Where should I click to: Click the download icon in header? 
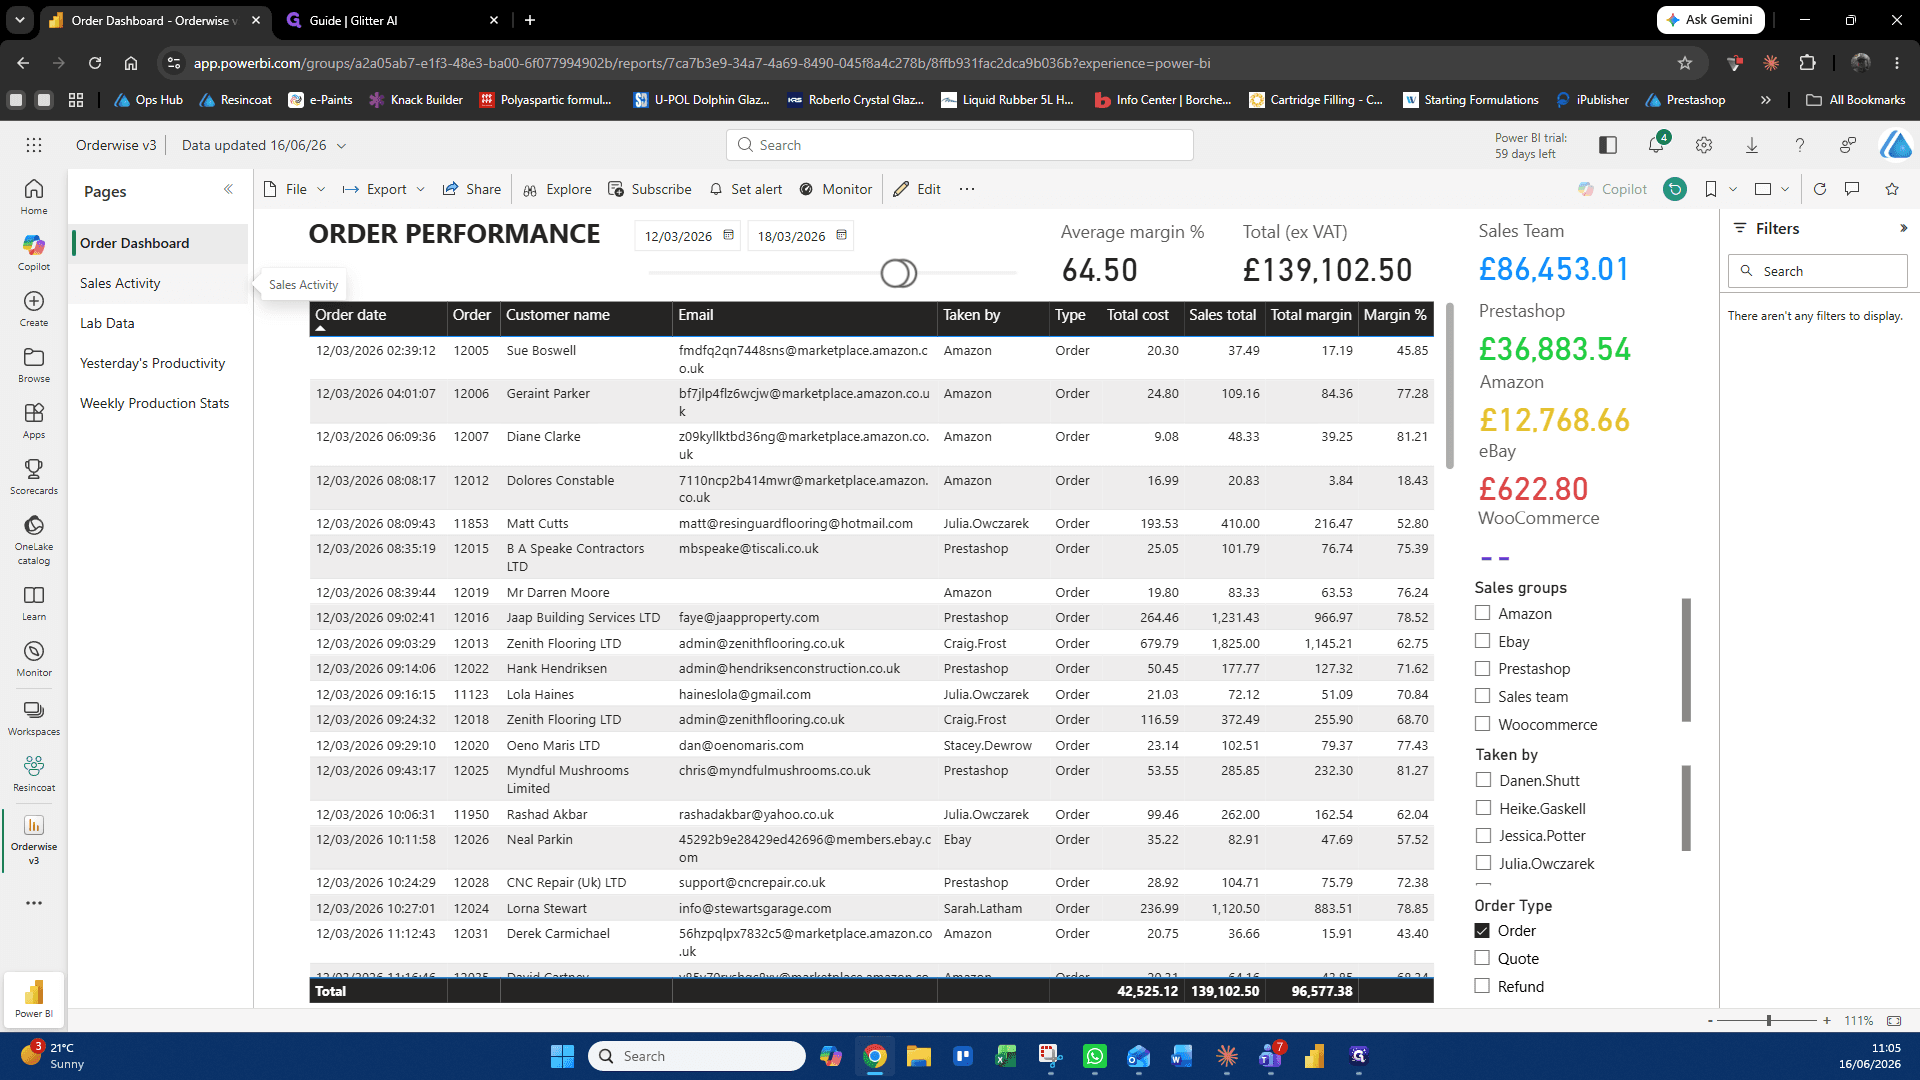(1752, 145)
